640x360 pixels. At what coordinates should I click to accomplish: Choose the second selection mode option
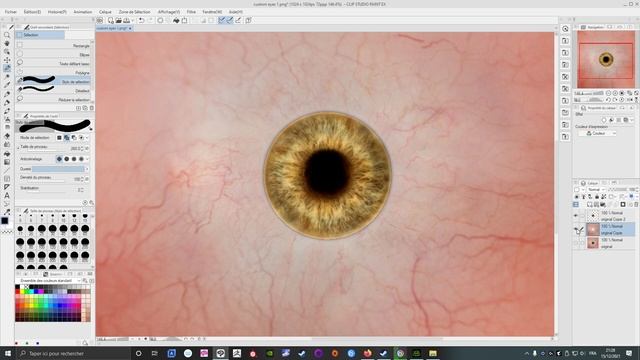coord(67,138)
